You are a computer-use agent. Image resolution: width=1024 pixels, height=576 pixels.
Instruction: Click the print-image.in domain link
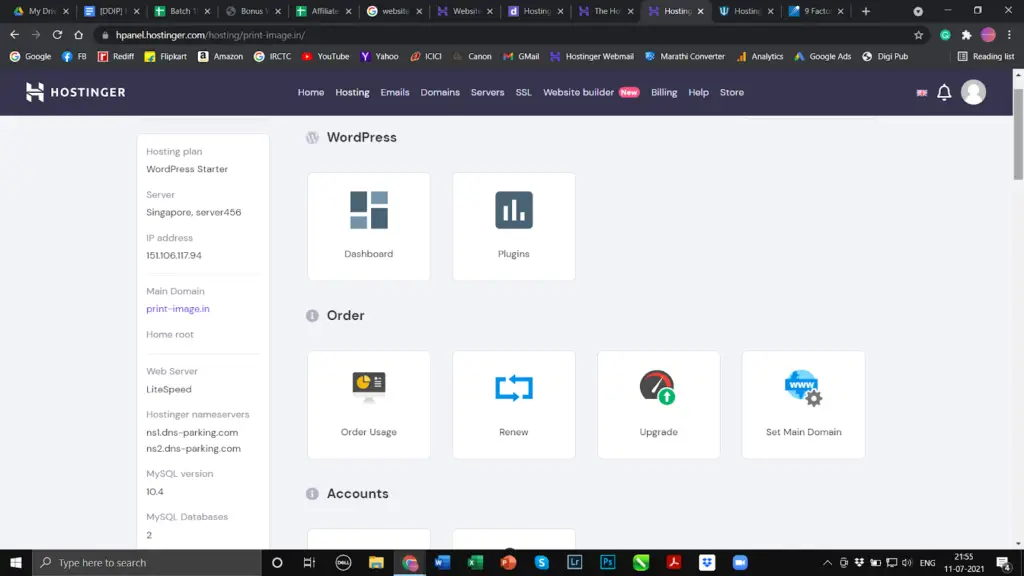click(178, 309)
